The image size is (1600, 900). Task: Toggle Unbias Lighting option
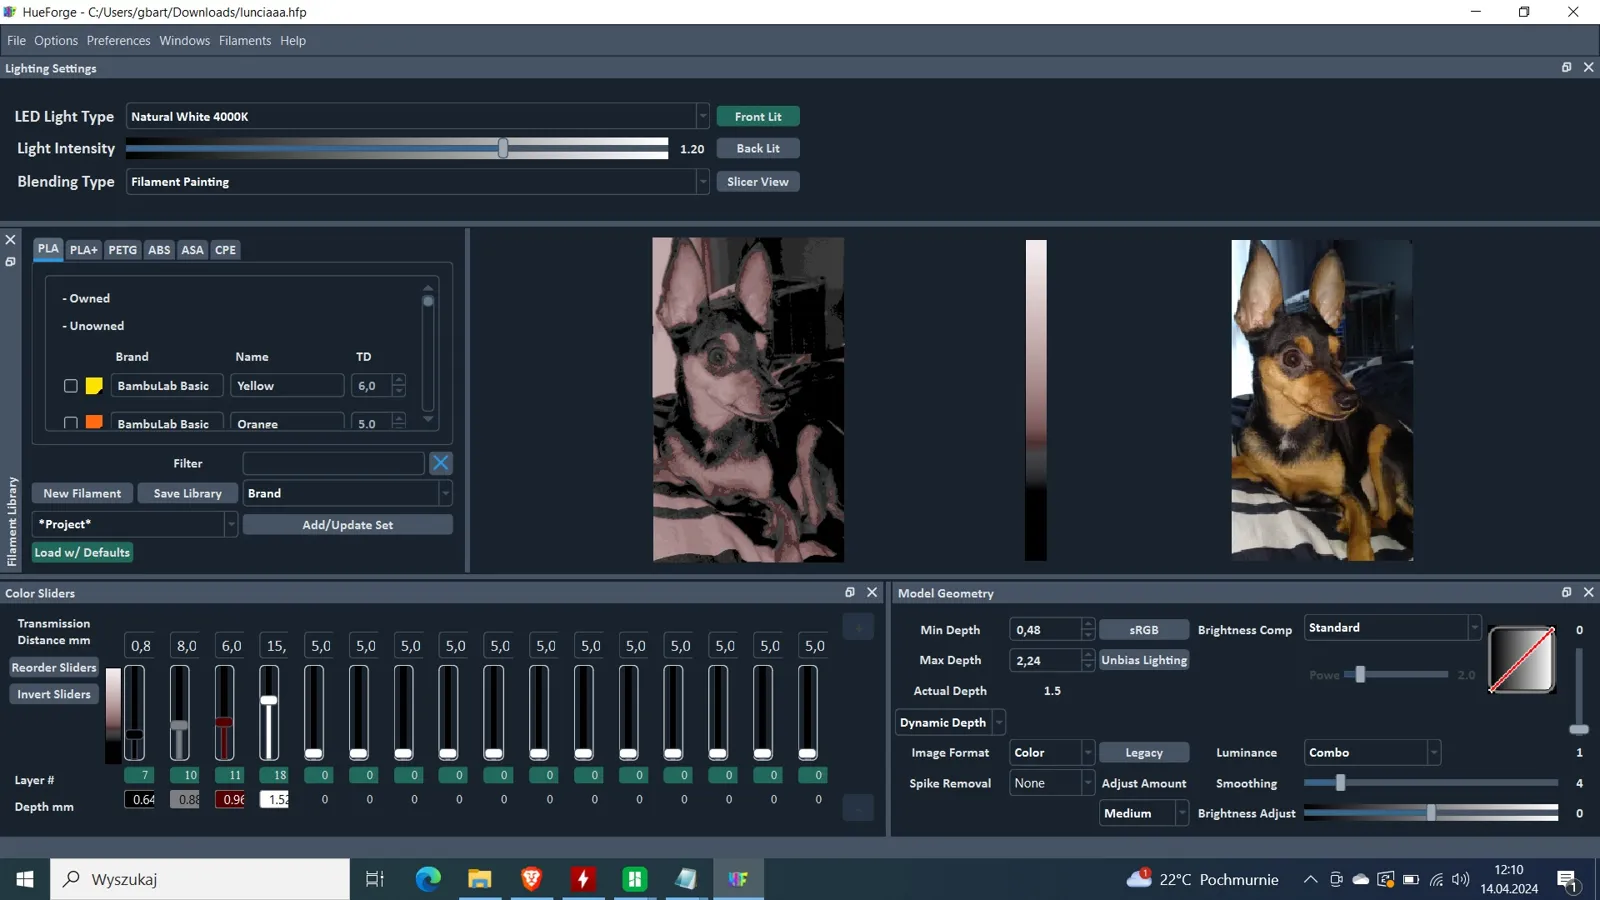click(1144, 660)
